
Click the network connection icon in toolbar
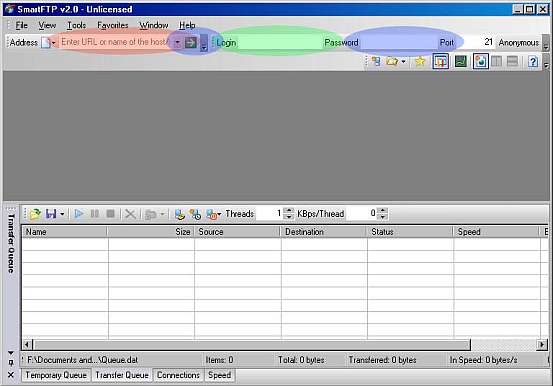[376, 61]
